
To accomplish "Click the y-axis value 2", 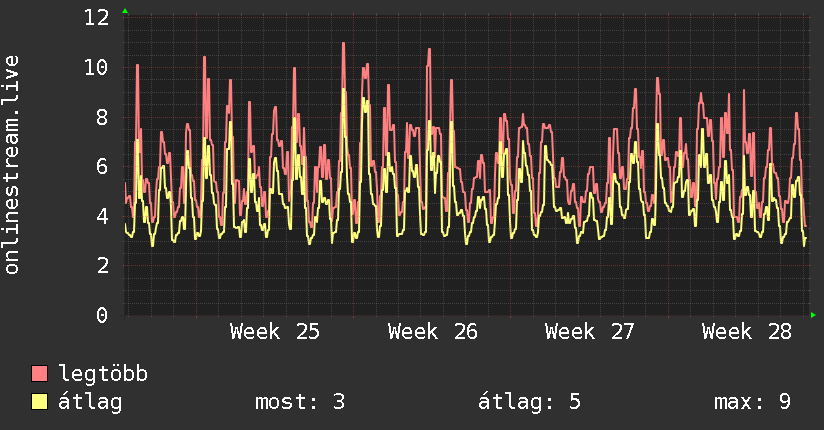I will (x=102, y=266).
